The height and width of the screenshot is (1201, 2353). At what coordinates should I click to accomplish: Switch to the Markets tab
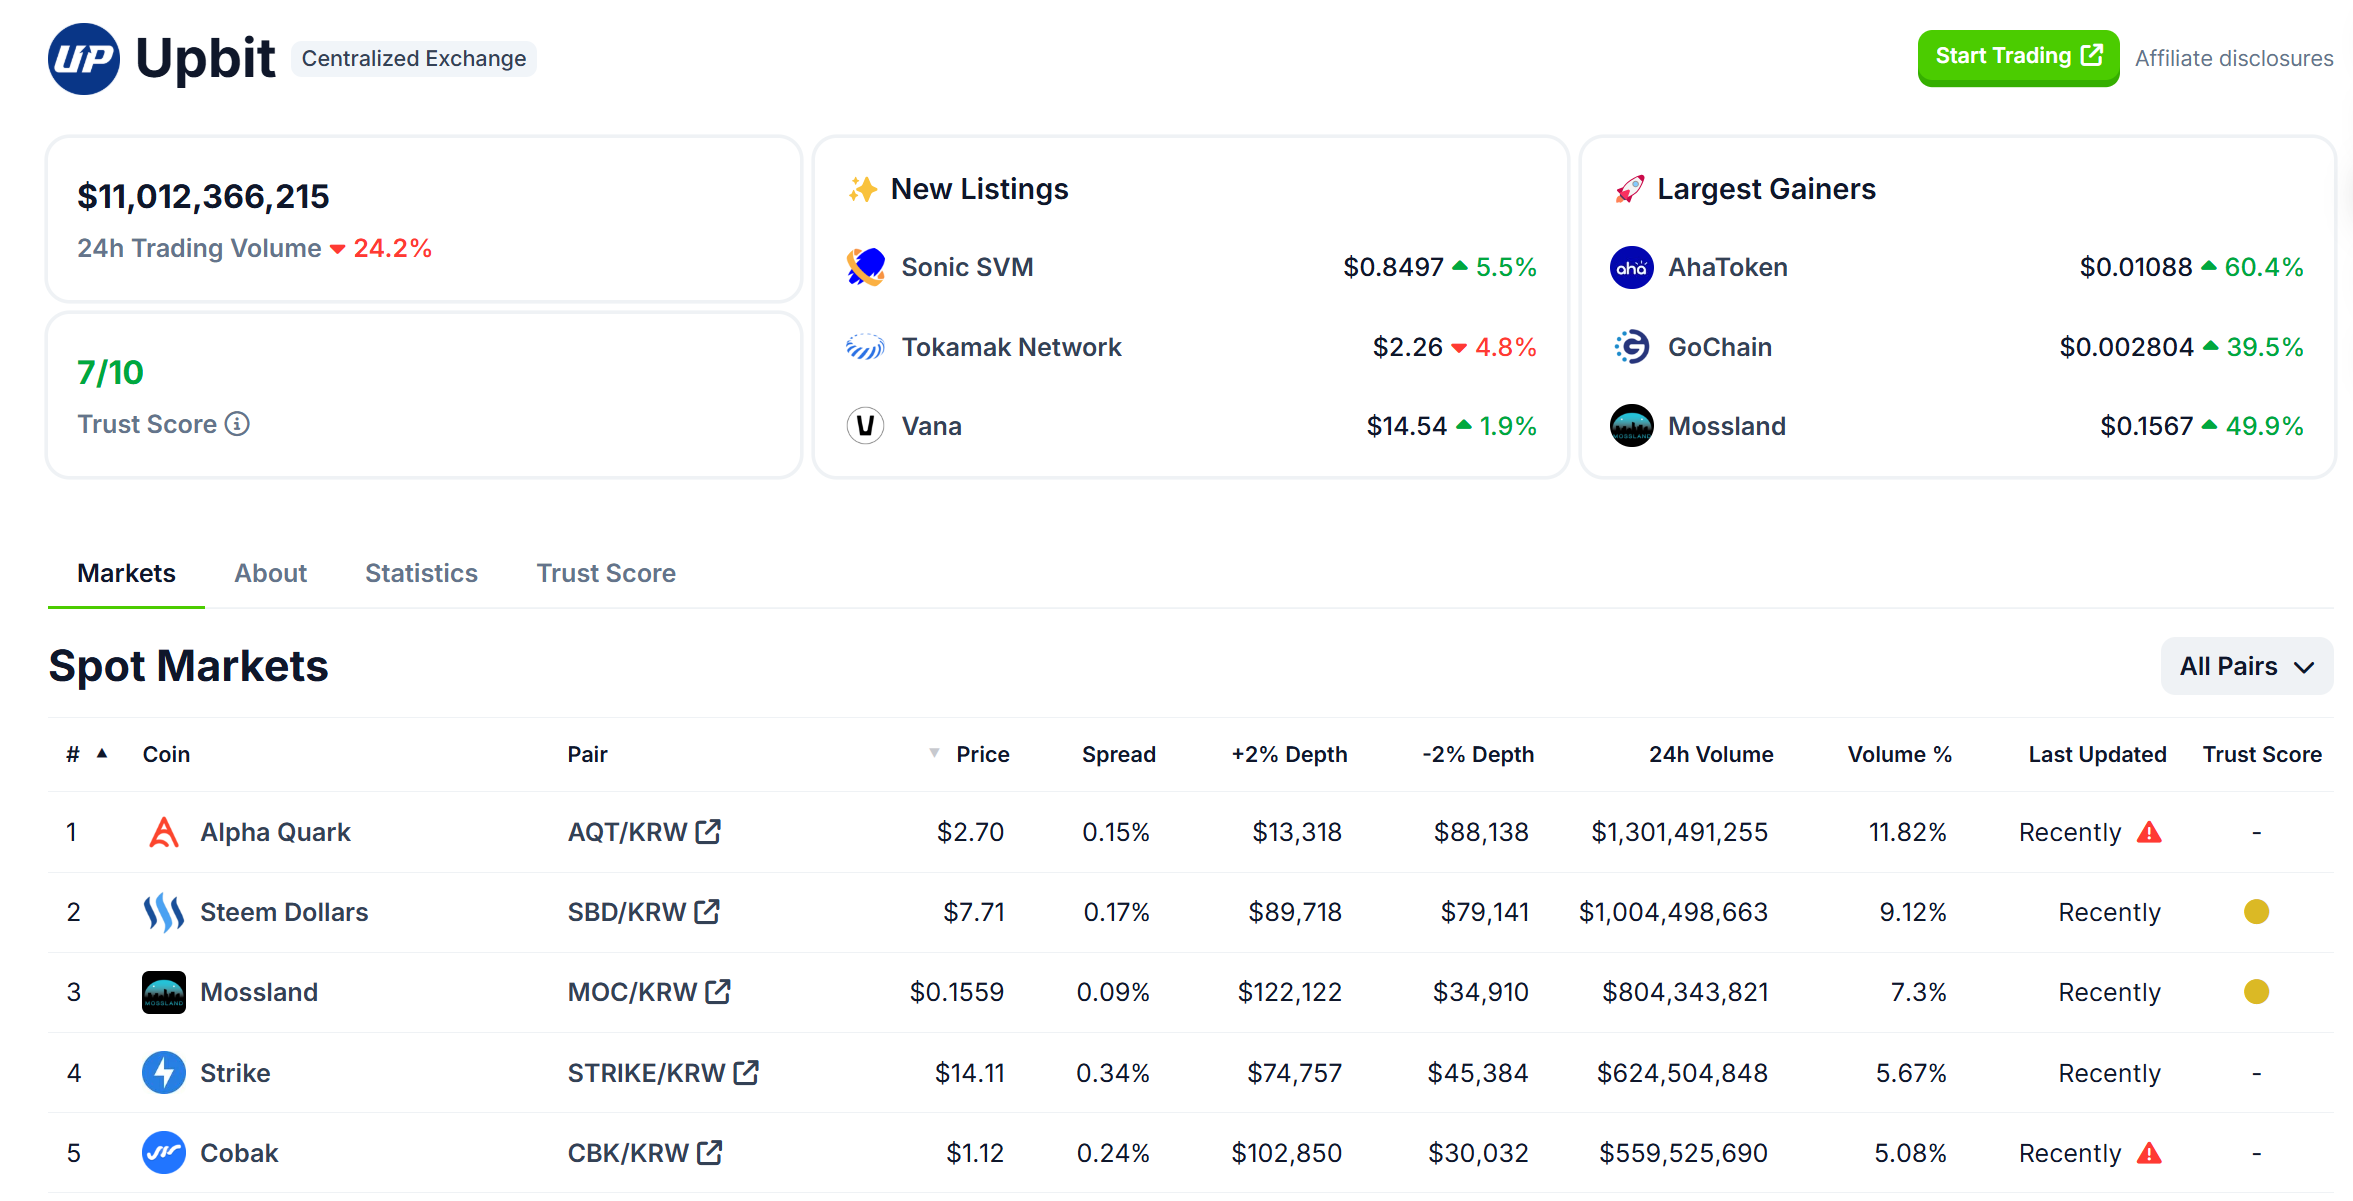coord(126,573)
